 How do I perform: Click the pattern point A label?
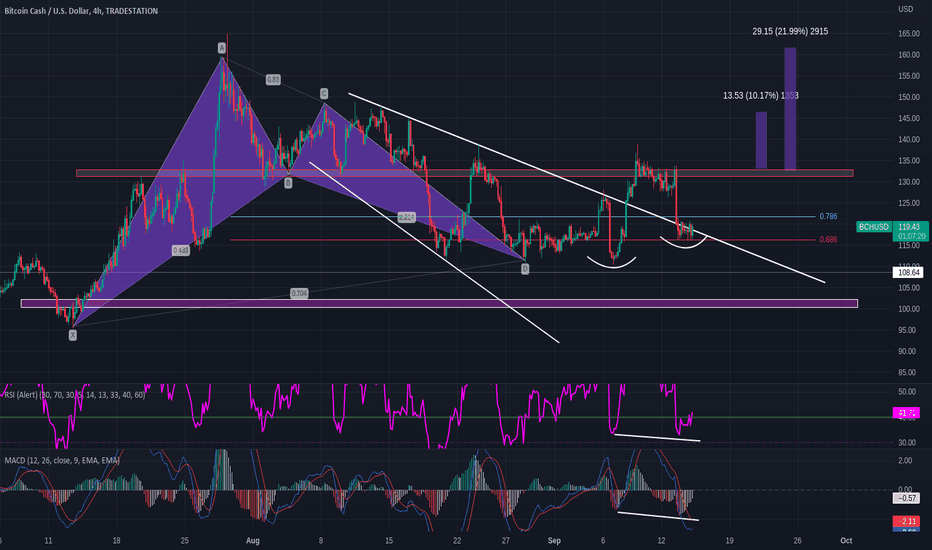tap(222, 48)
